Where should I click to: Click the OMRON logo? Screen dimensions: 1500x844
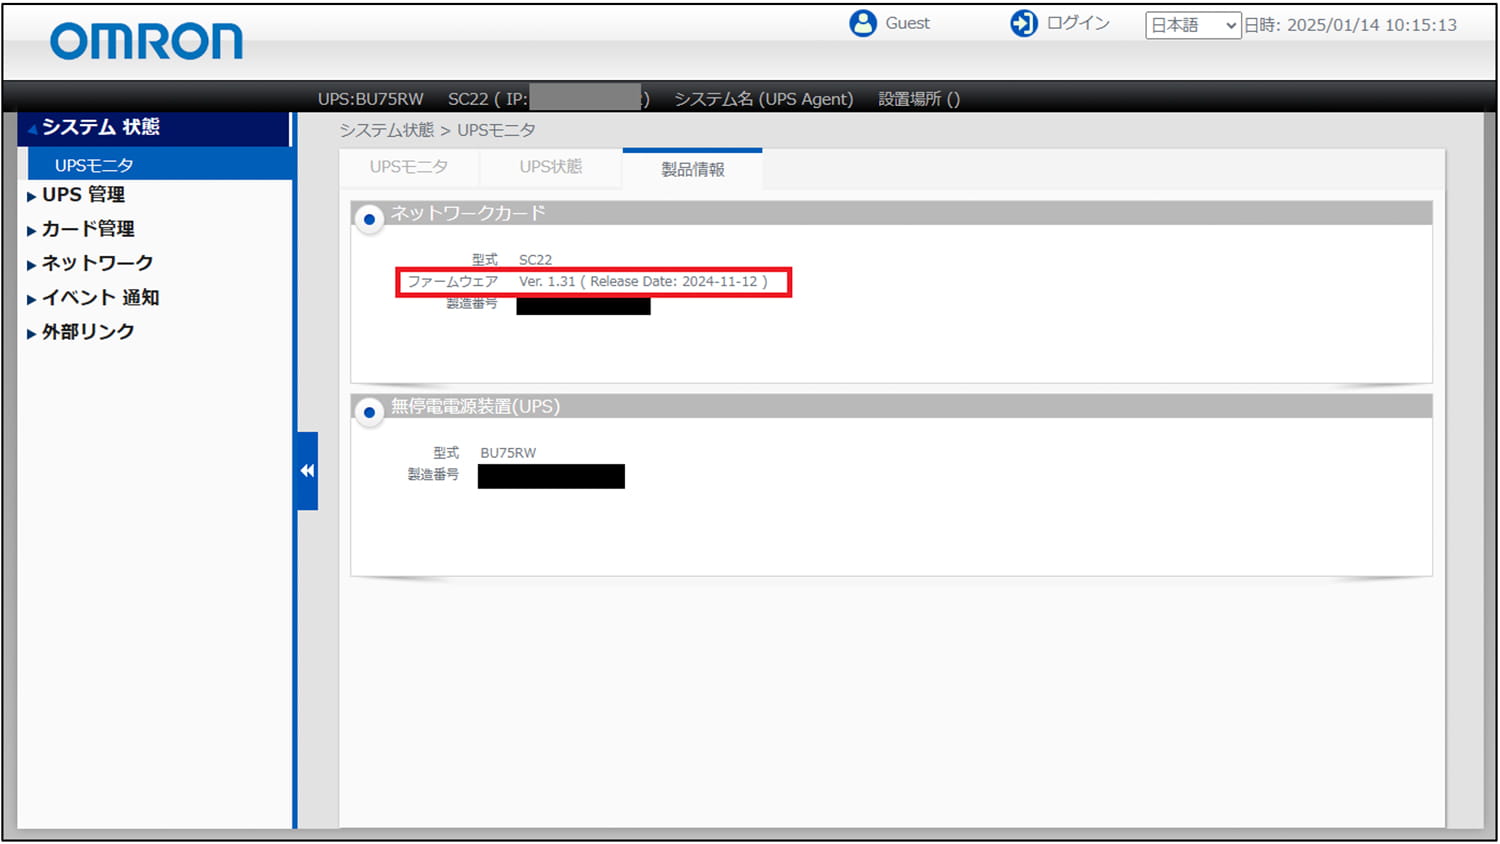pos(146,42)
